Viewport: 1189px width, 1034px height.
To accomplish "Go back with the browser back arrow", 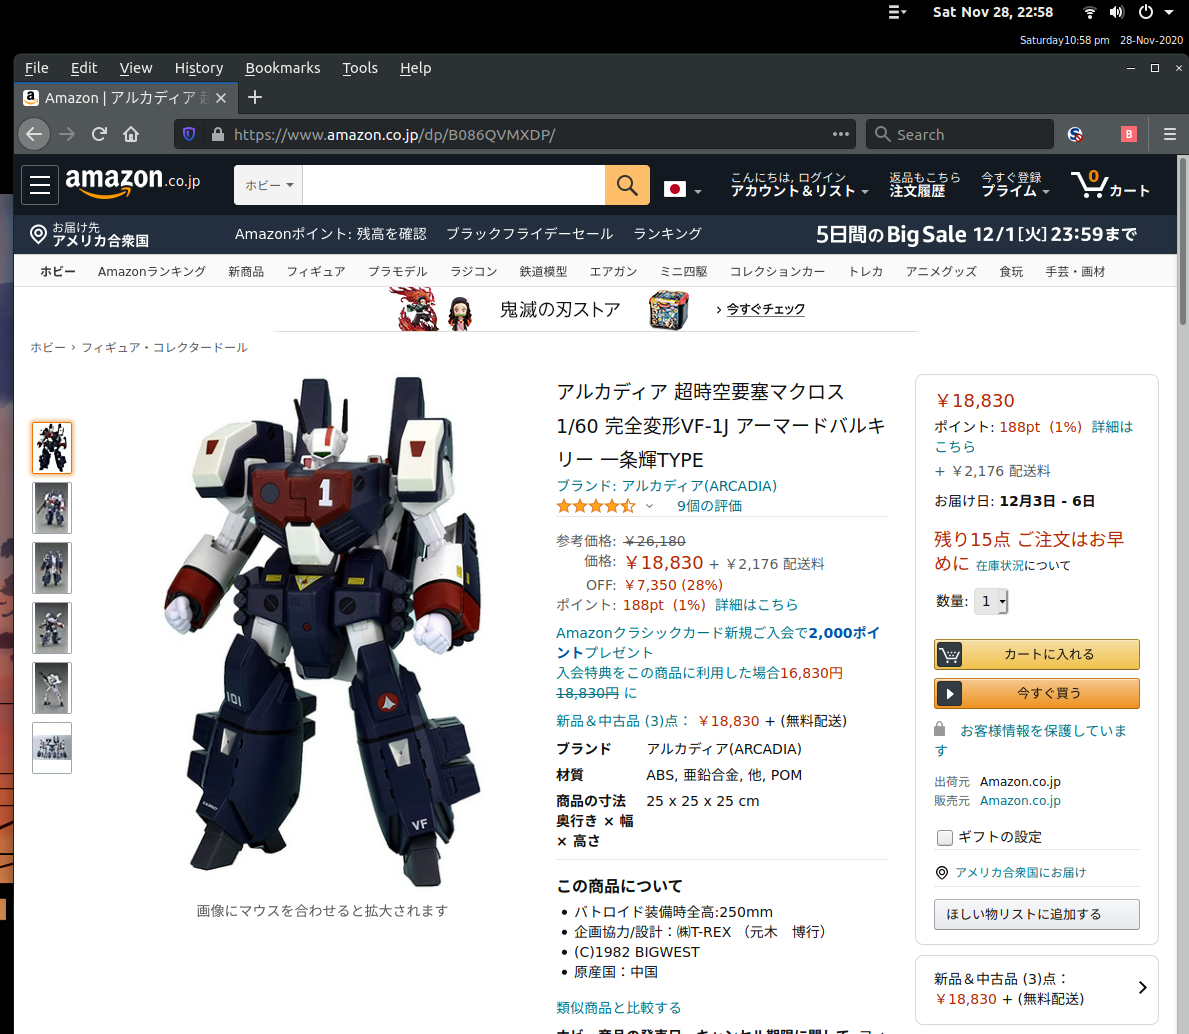I will tap(34, 134).
